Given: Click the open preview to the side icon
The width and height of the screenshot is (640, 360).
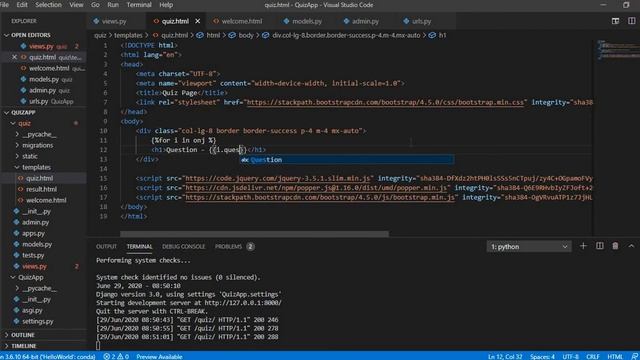Looking at the screenshot, I should point(615,21).
